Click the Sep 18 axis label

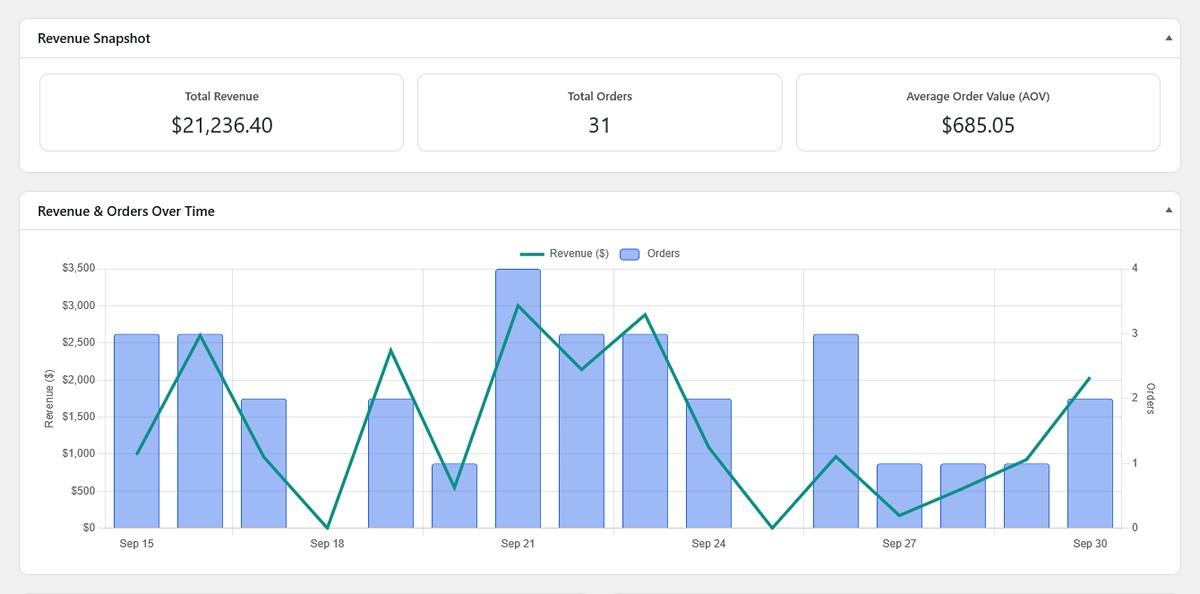click(327, 544)
